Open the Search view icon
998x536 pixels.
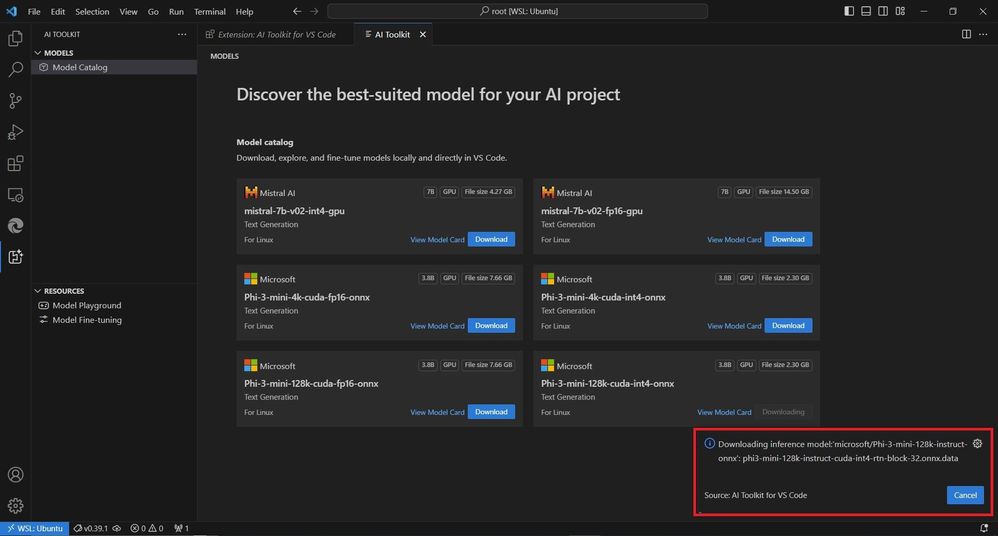tap(15, 69)
